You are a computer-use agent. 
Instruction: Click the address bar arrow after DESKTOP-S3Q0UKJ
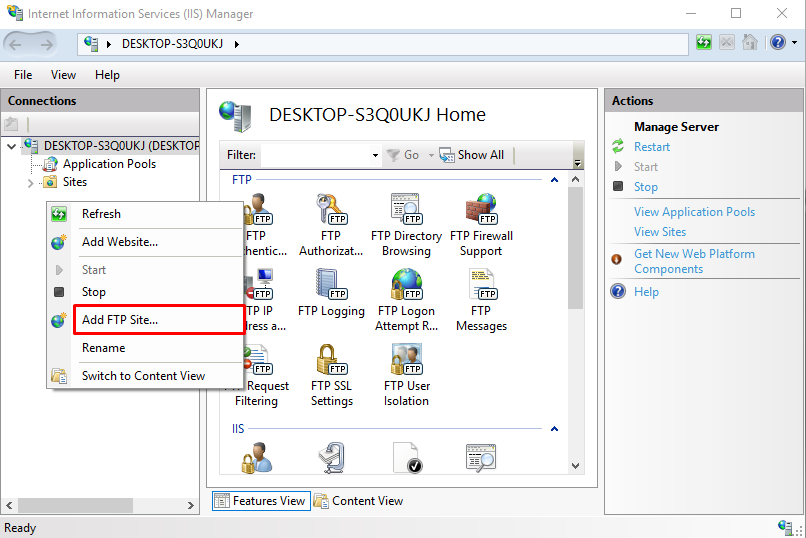click(236, 44)
